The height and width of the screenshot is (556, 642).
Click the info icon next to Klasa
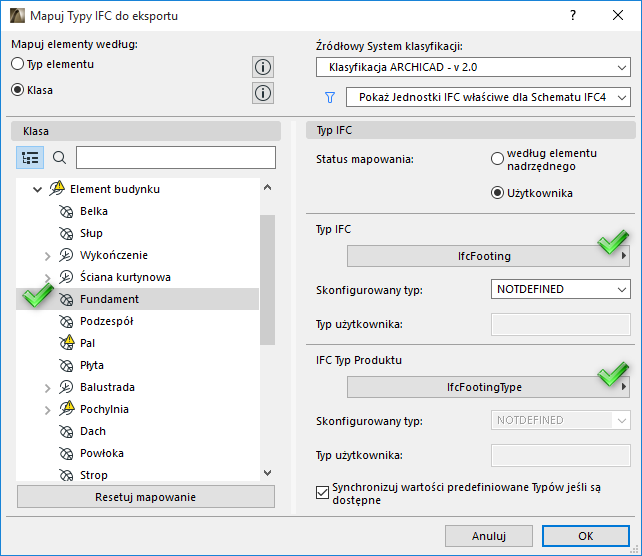[x=263, y=93]
